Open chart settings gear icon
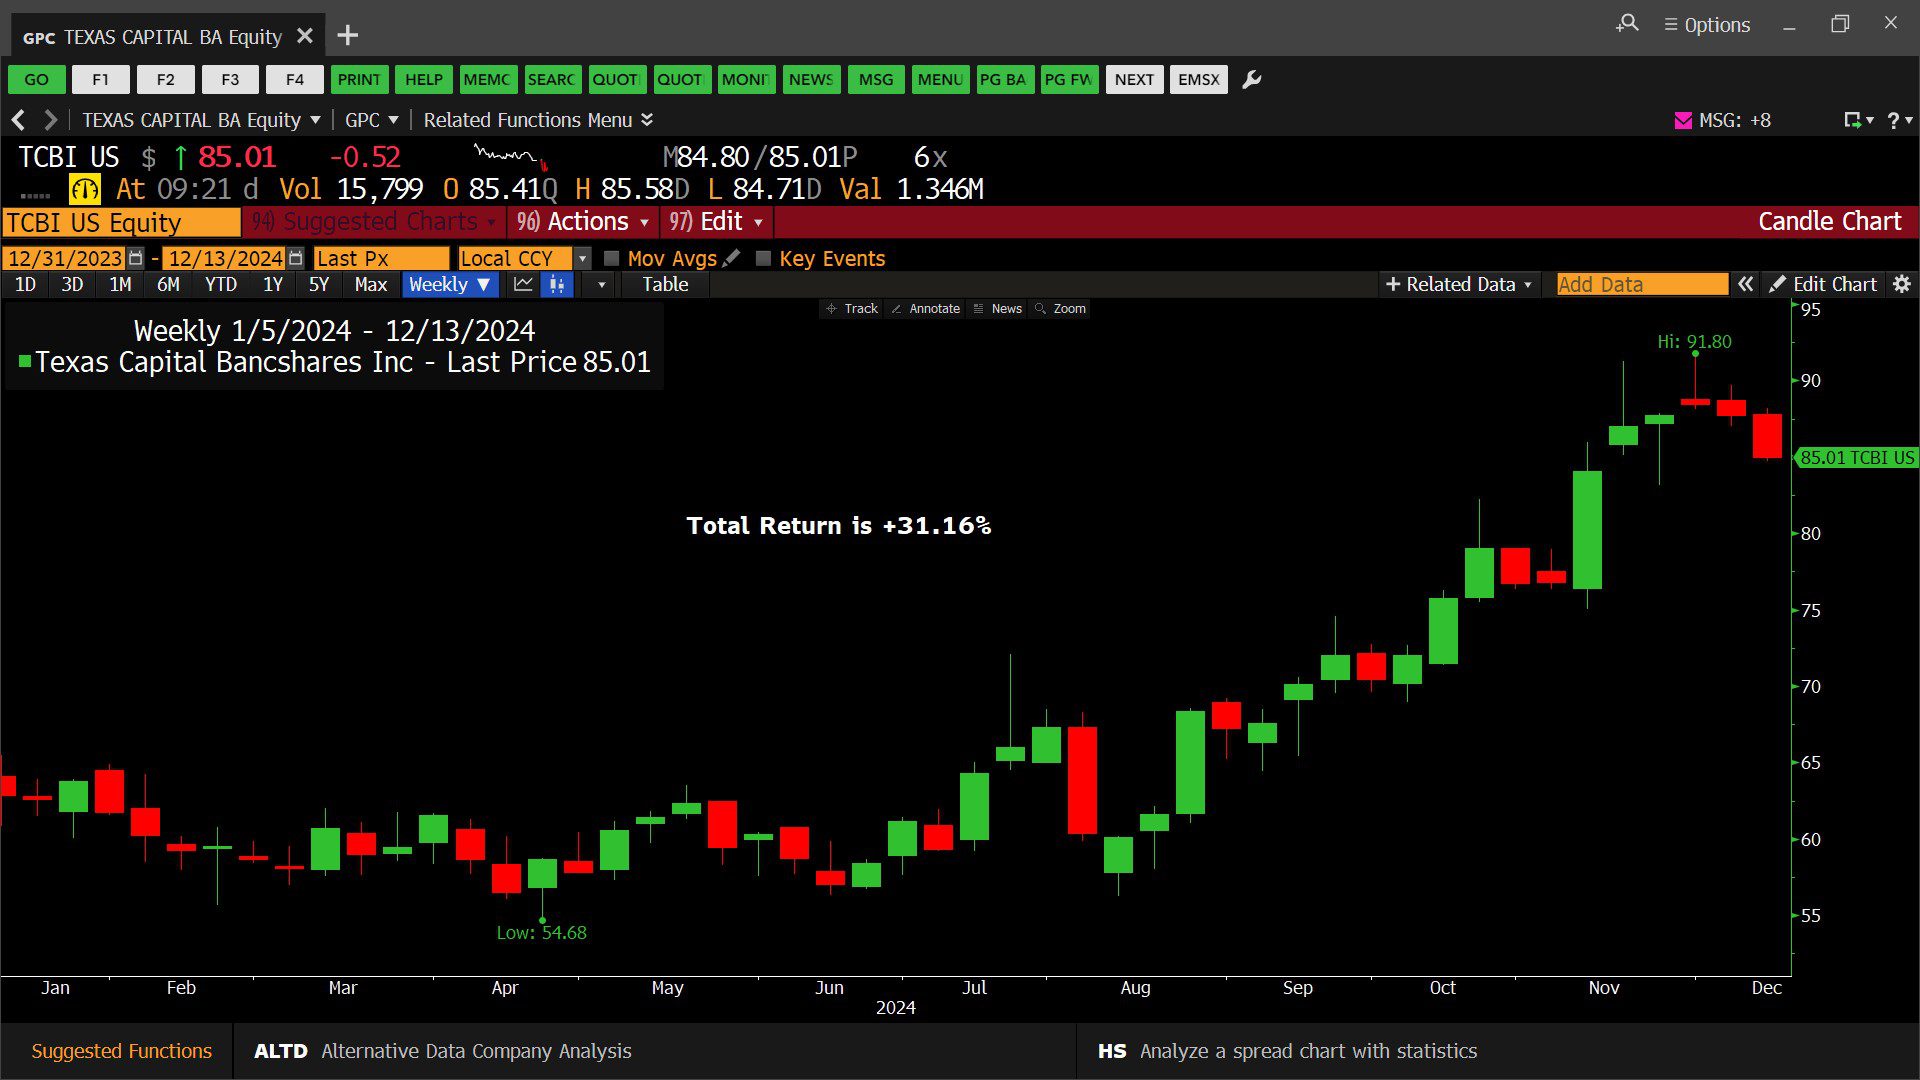 pyautogui.click(x=1901, y=285)
